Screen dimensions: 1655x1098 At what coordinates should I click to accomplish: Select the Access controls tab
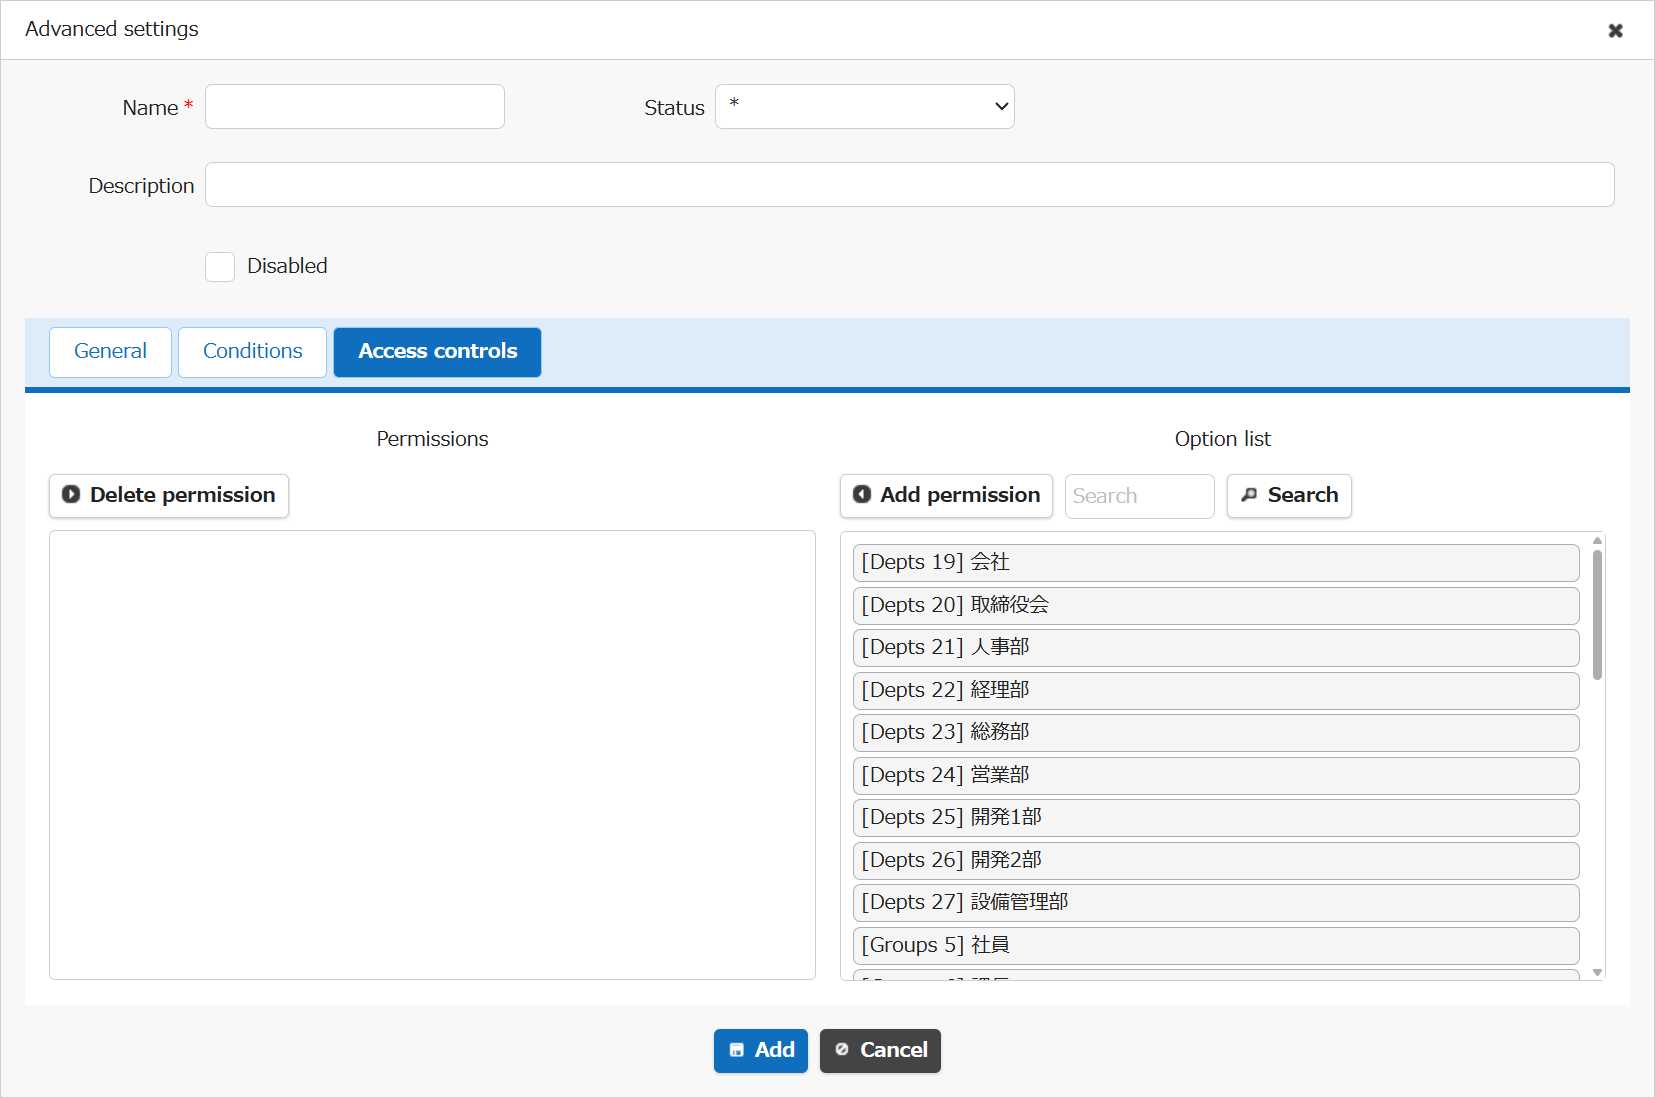tap(437, 352)
